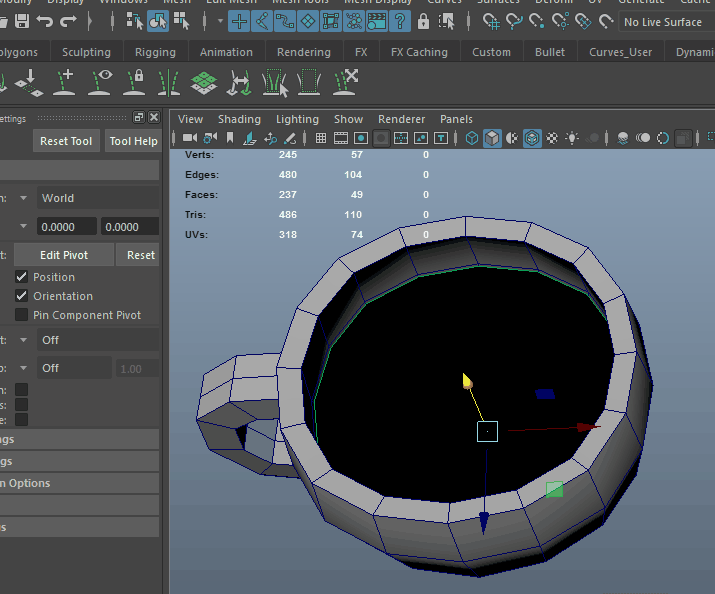Click the yellow Y-axis manipulator arrow
The height and width of the screenshot is (594, 715).
[x=467, y=381]
